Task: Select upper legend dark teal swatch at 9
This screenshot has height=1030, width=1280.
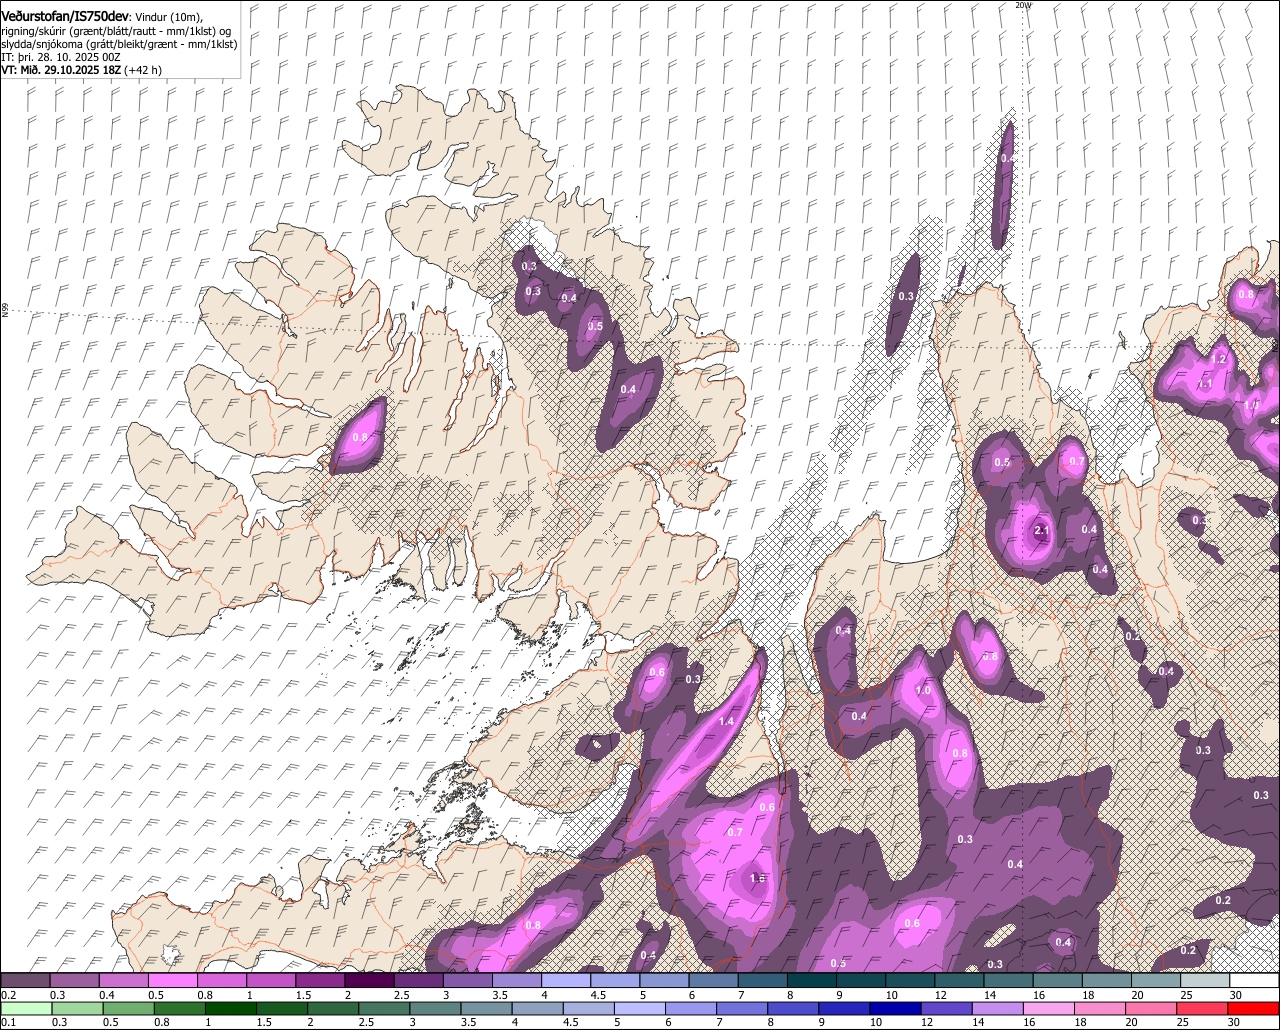Action: (x=861, y=981)
